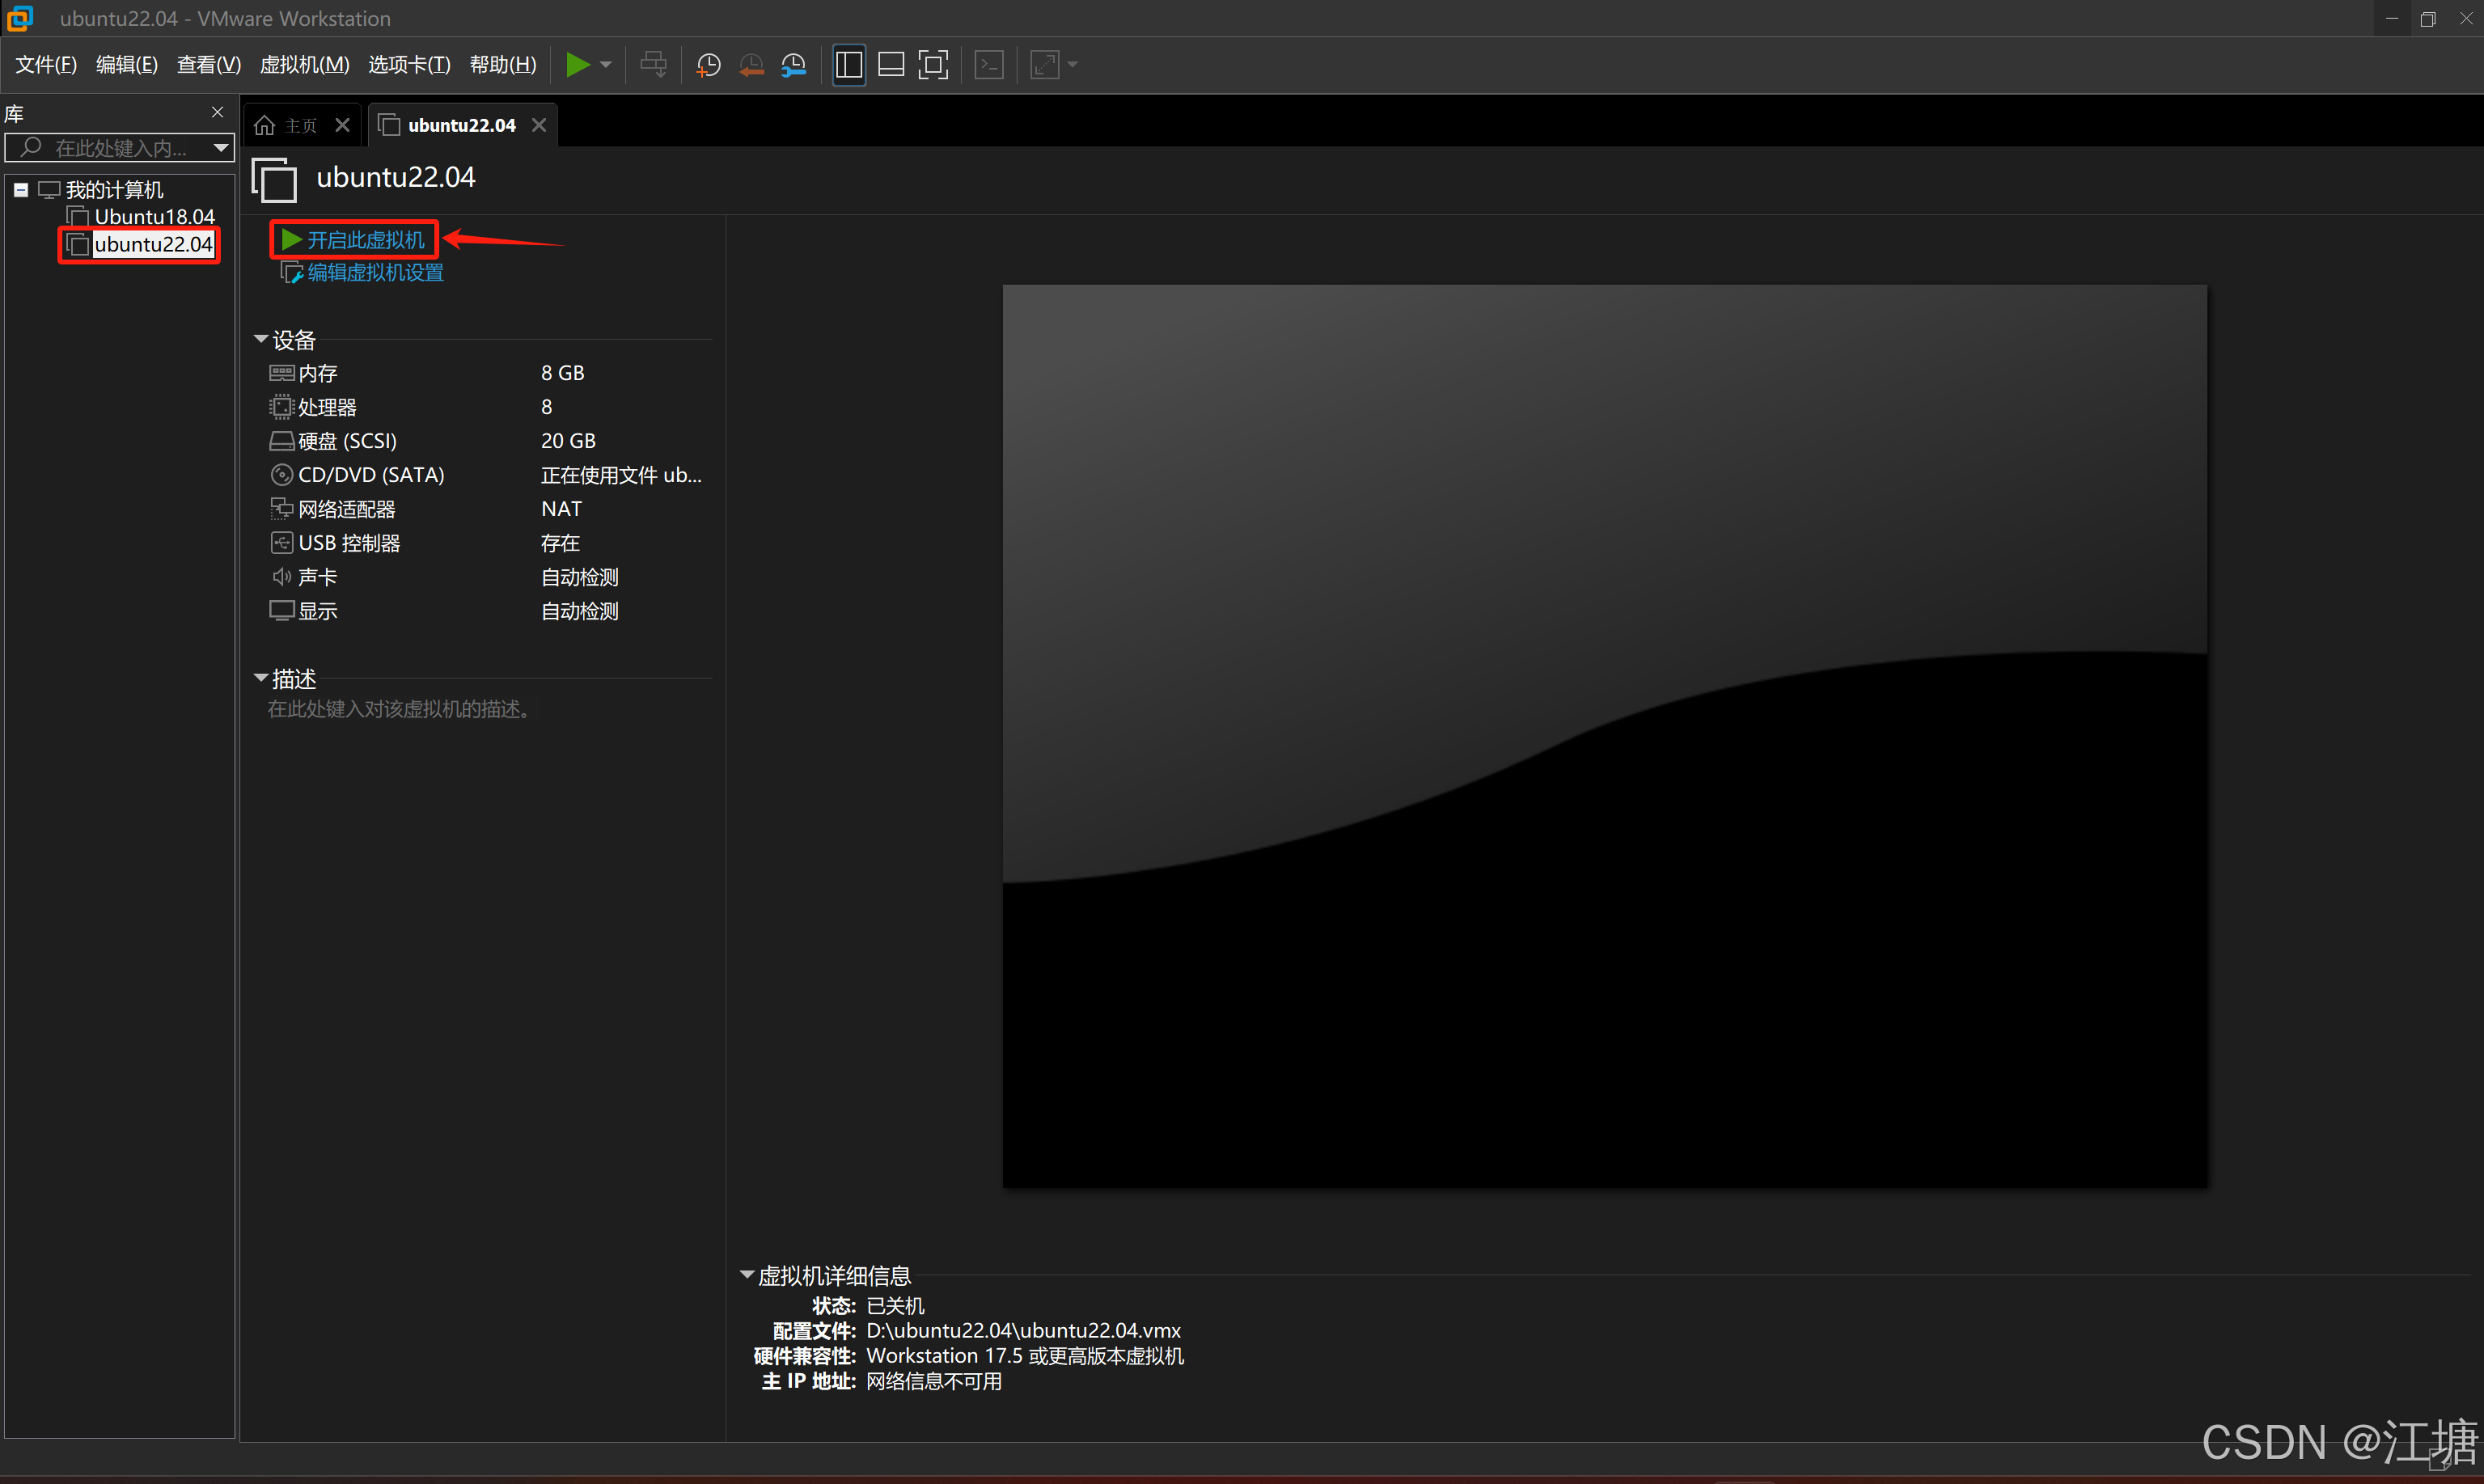Image resolution: width=2484 pixels, height=1484 pixels.
Task: Click the library search input field
Action: tap(120, 148)
